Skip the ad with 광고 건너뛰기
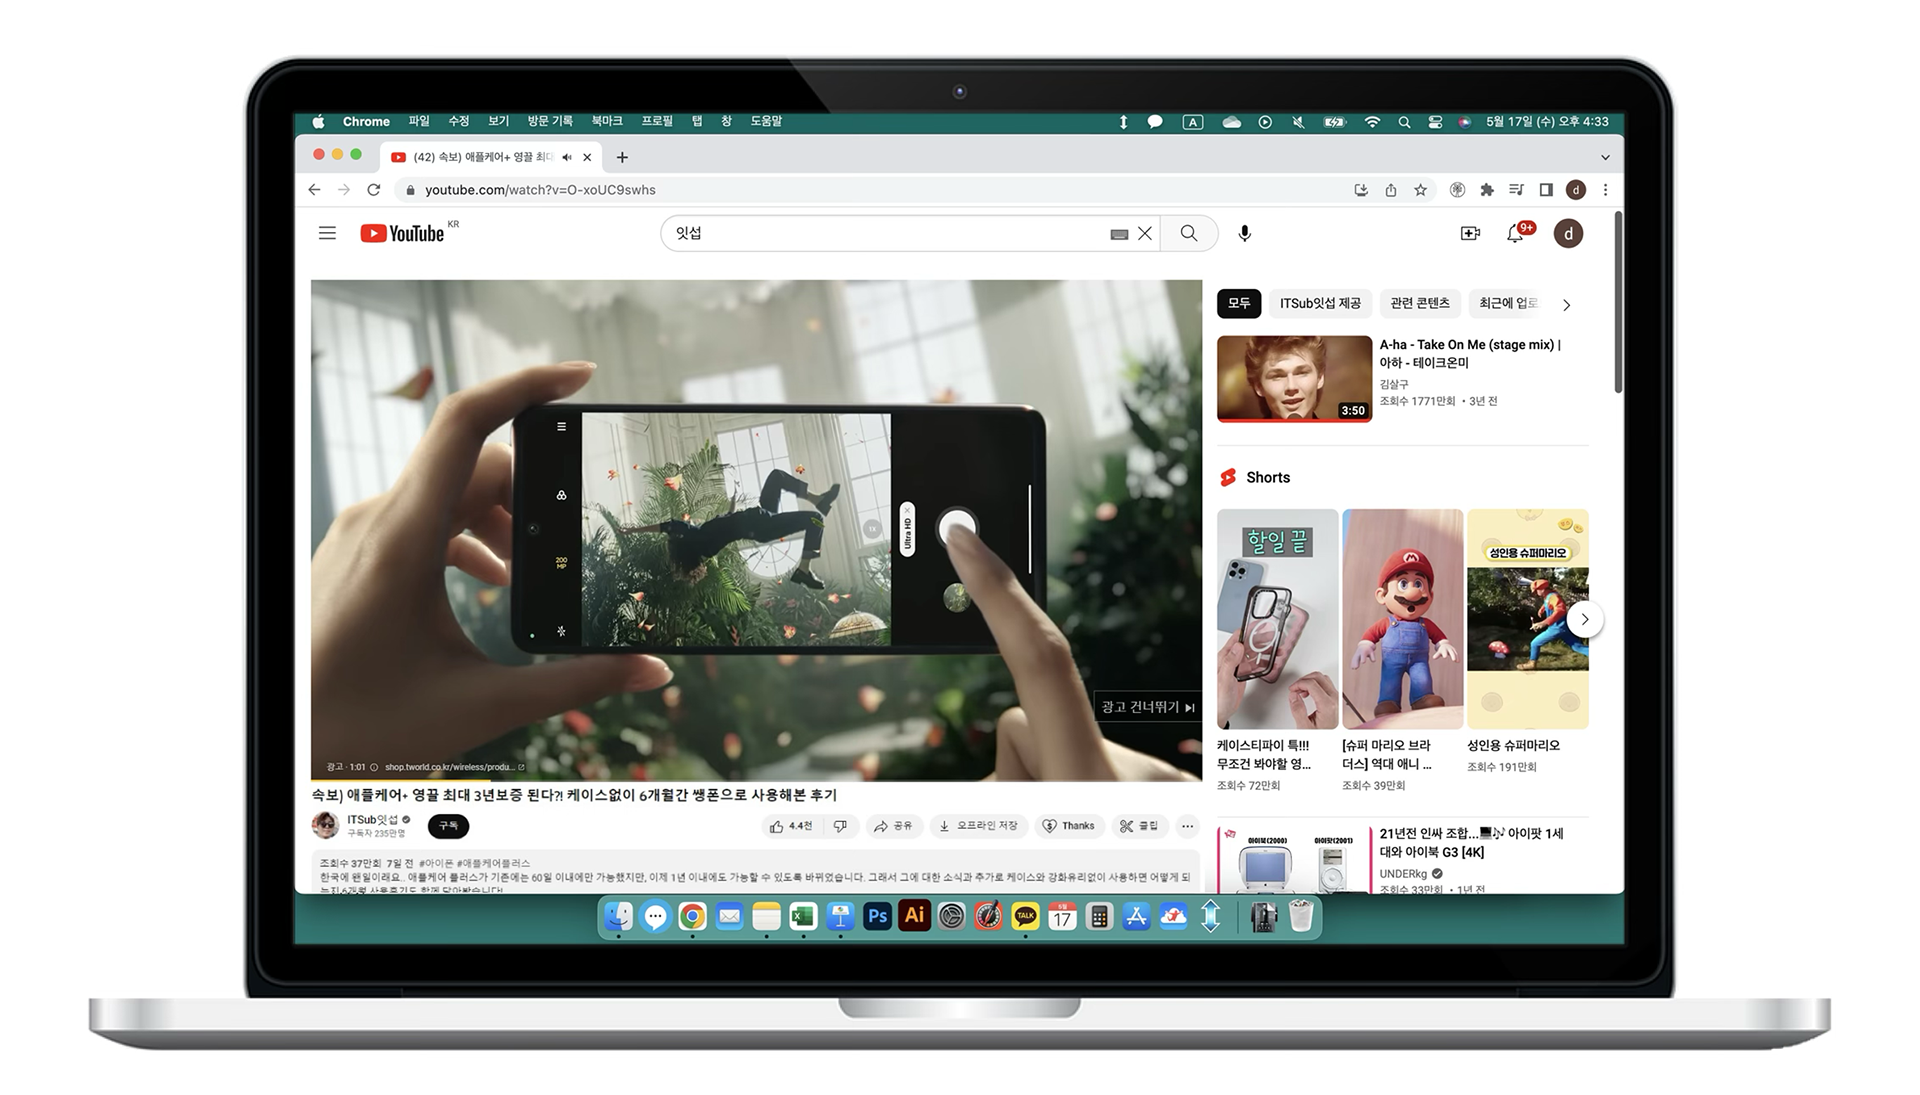1920x1095 pixels. click(x=1147, y=707)
